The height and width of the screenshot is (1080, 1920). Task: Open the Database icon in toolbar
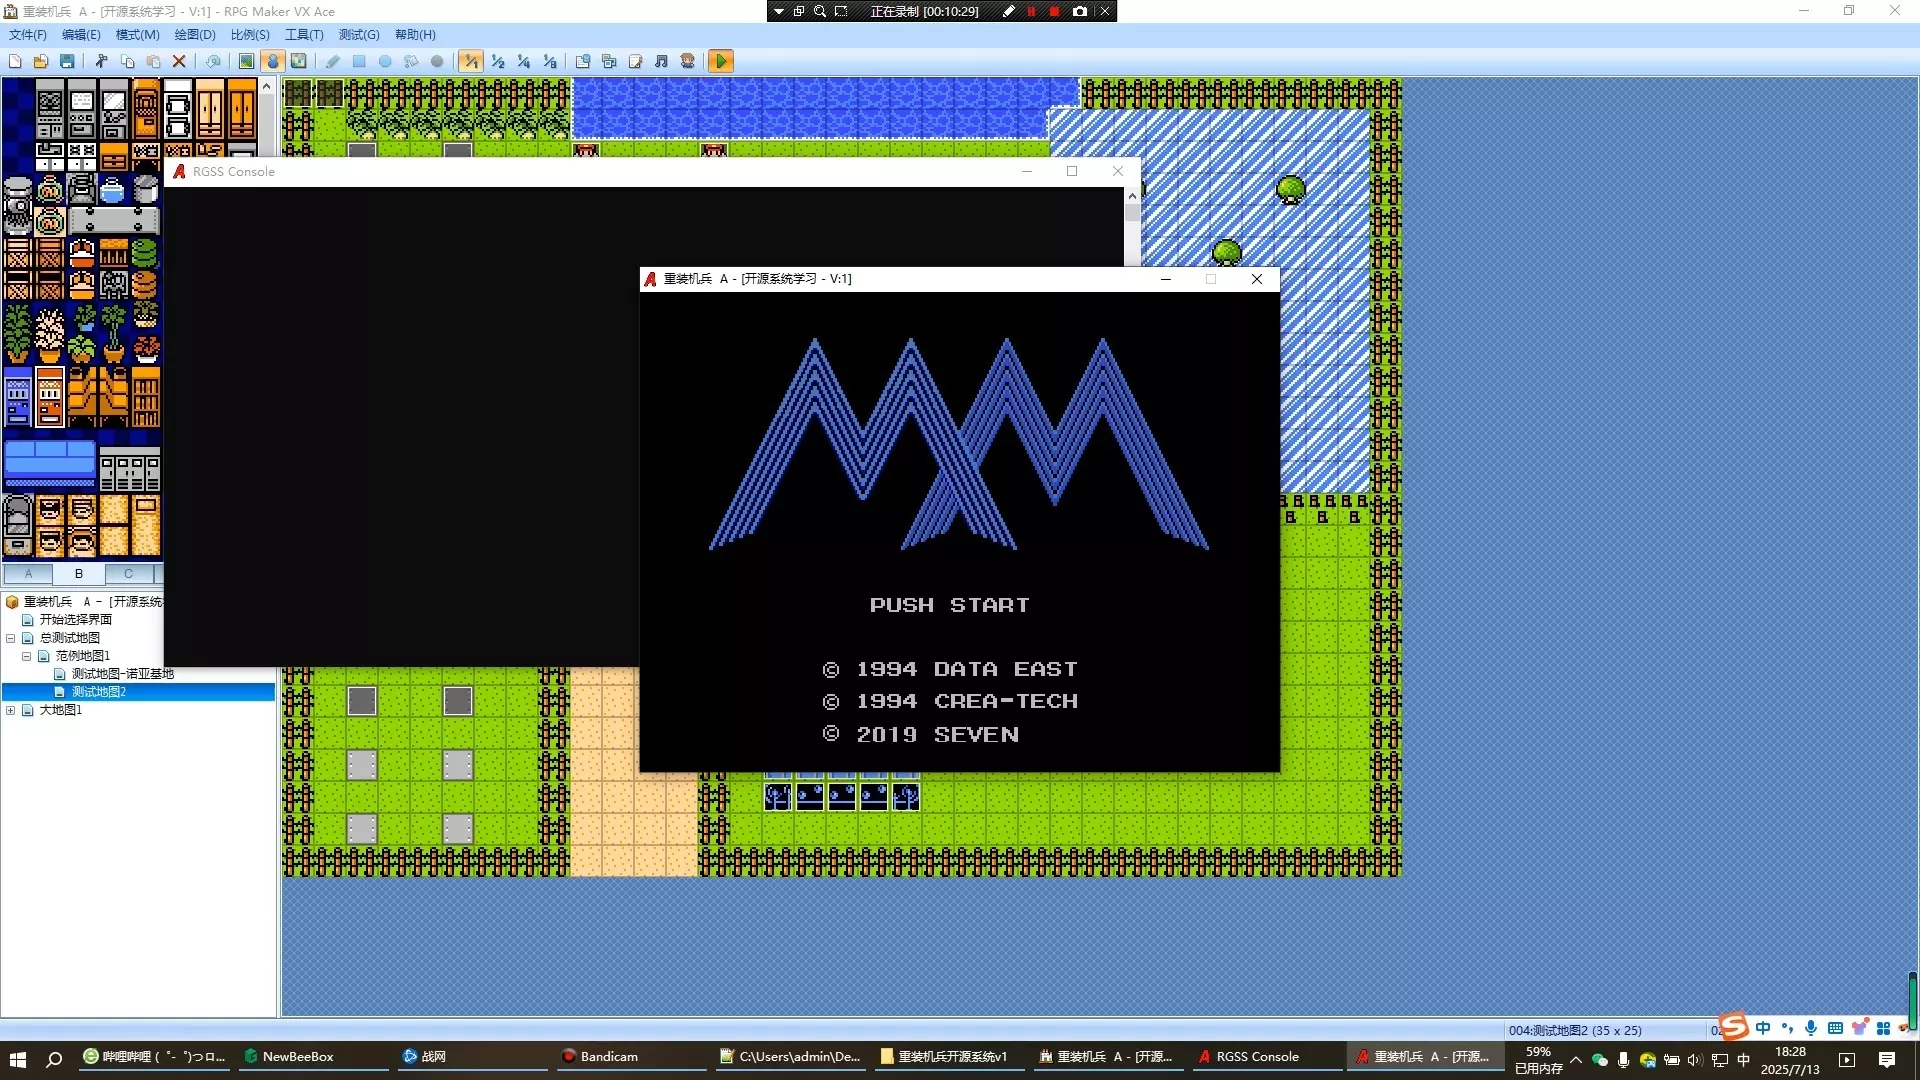point(583,61)
